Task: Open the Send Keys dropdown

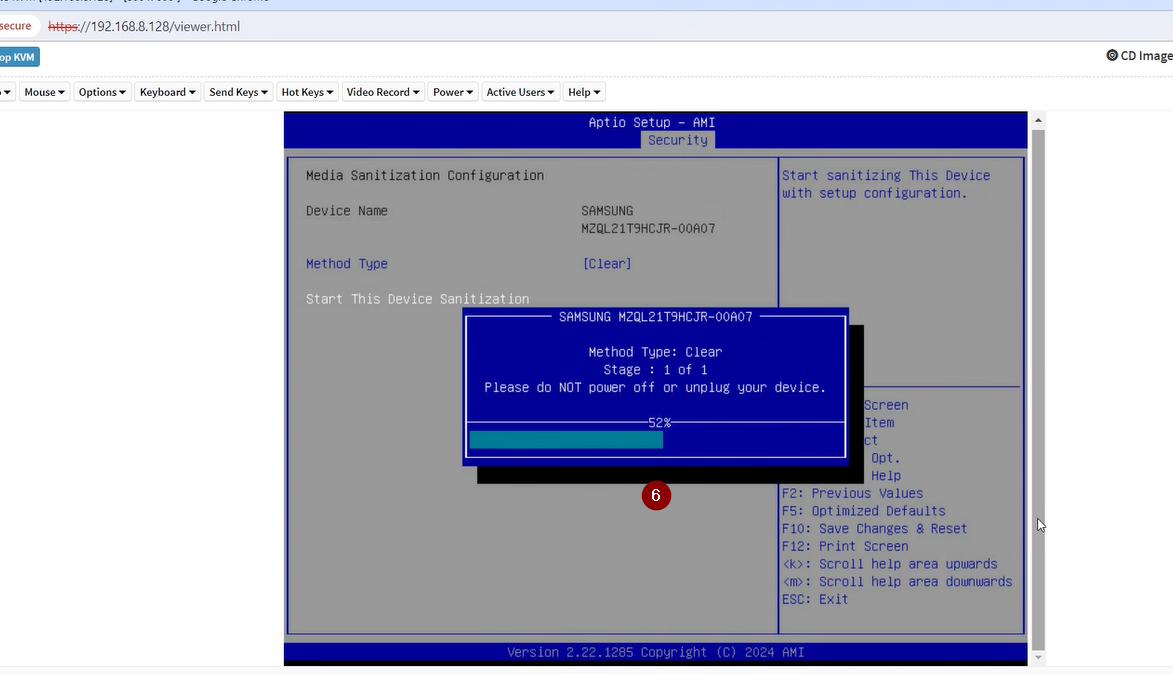Action: (x=238, y=92)
